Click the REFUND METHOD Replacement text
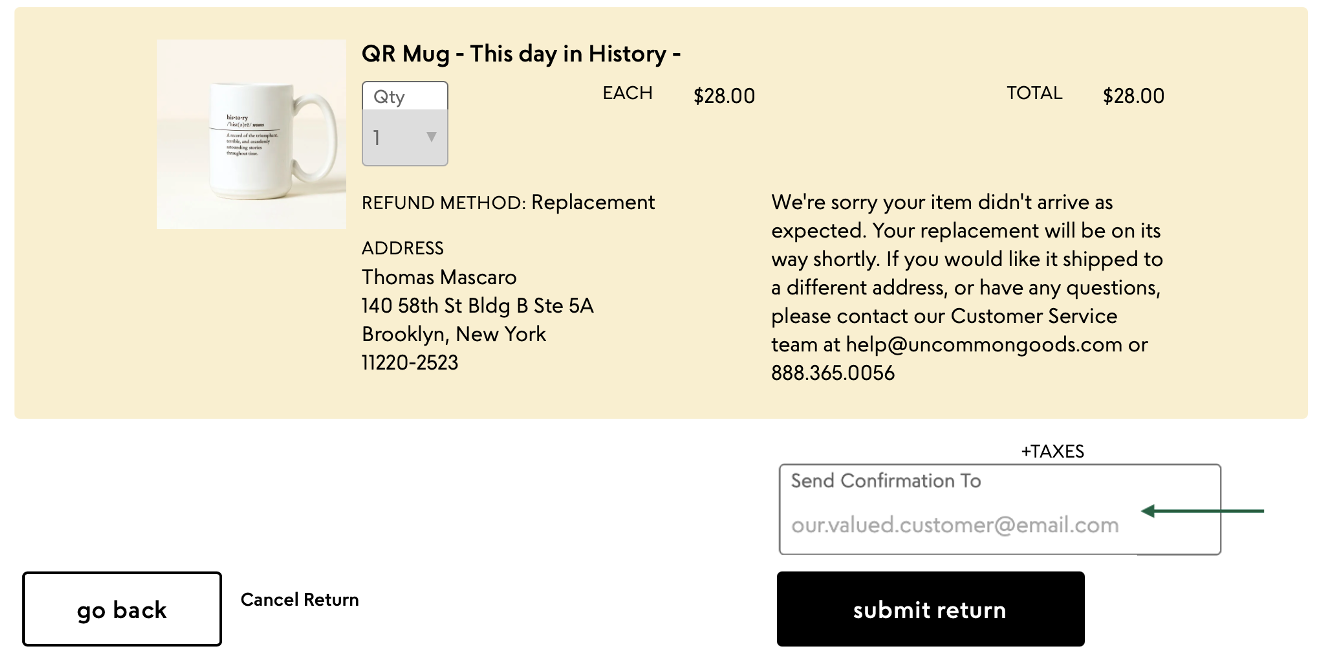 (508, 202)
